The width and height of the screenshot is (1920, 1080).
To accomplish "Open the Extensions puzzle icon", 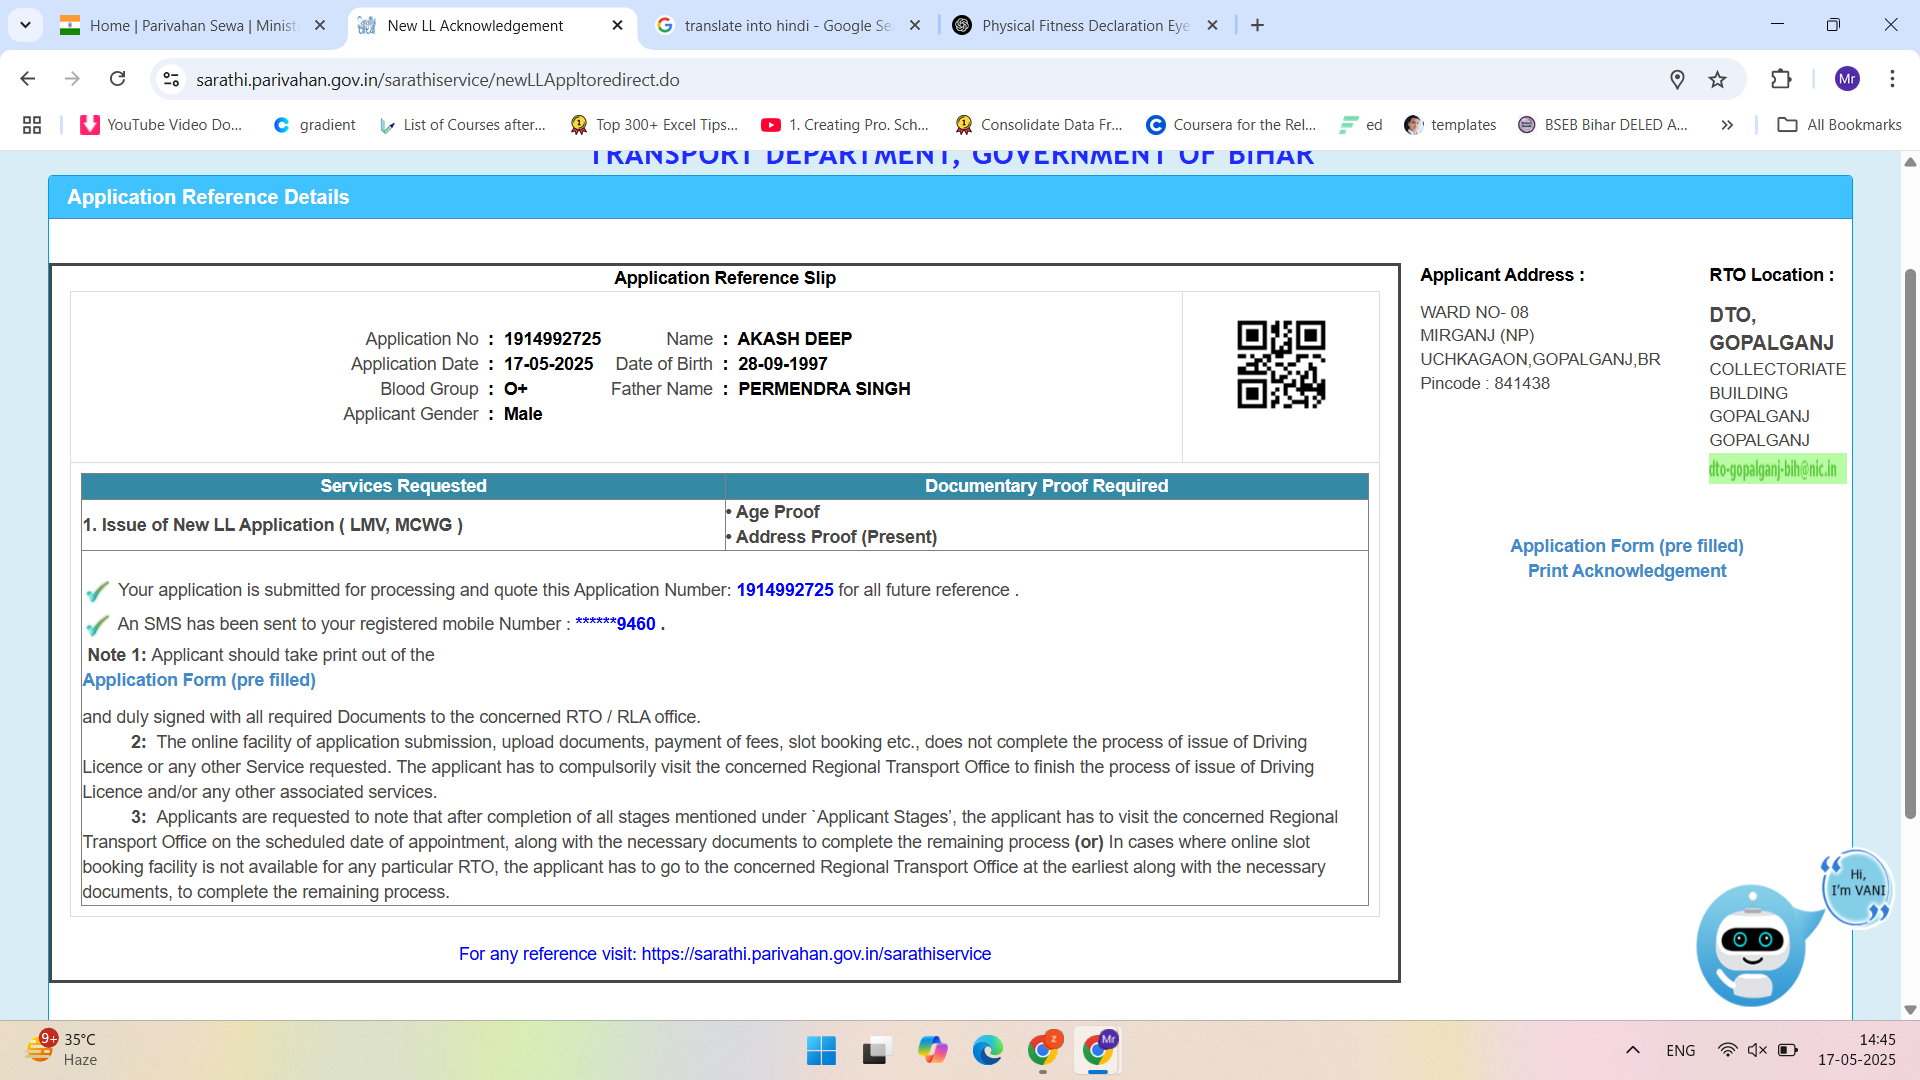I will (x=1781, y=79).
